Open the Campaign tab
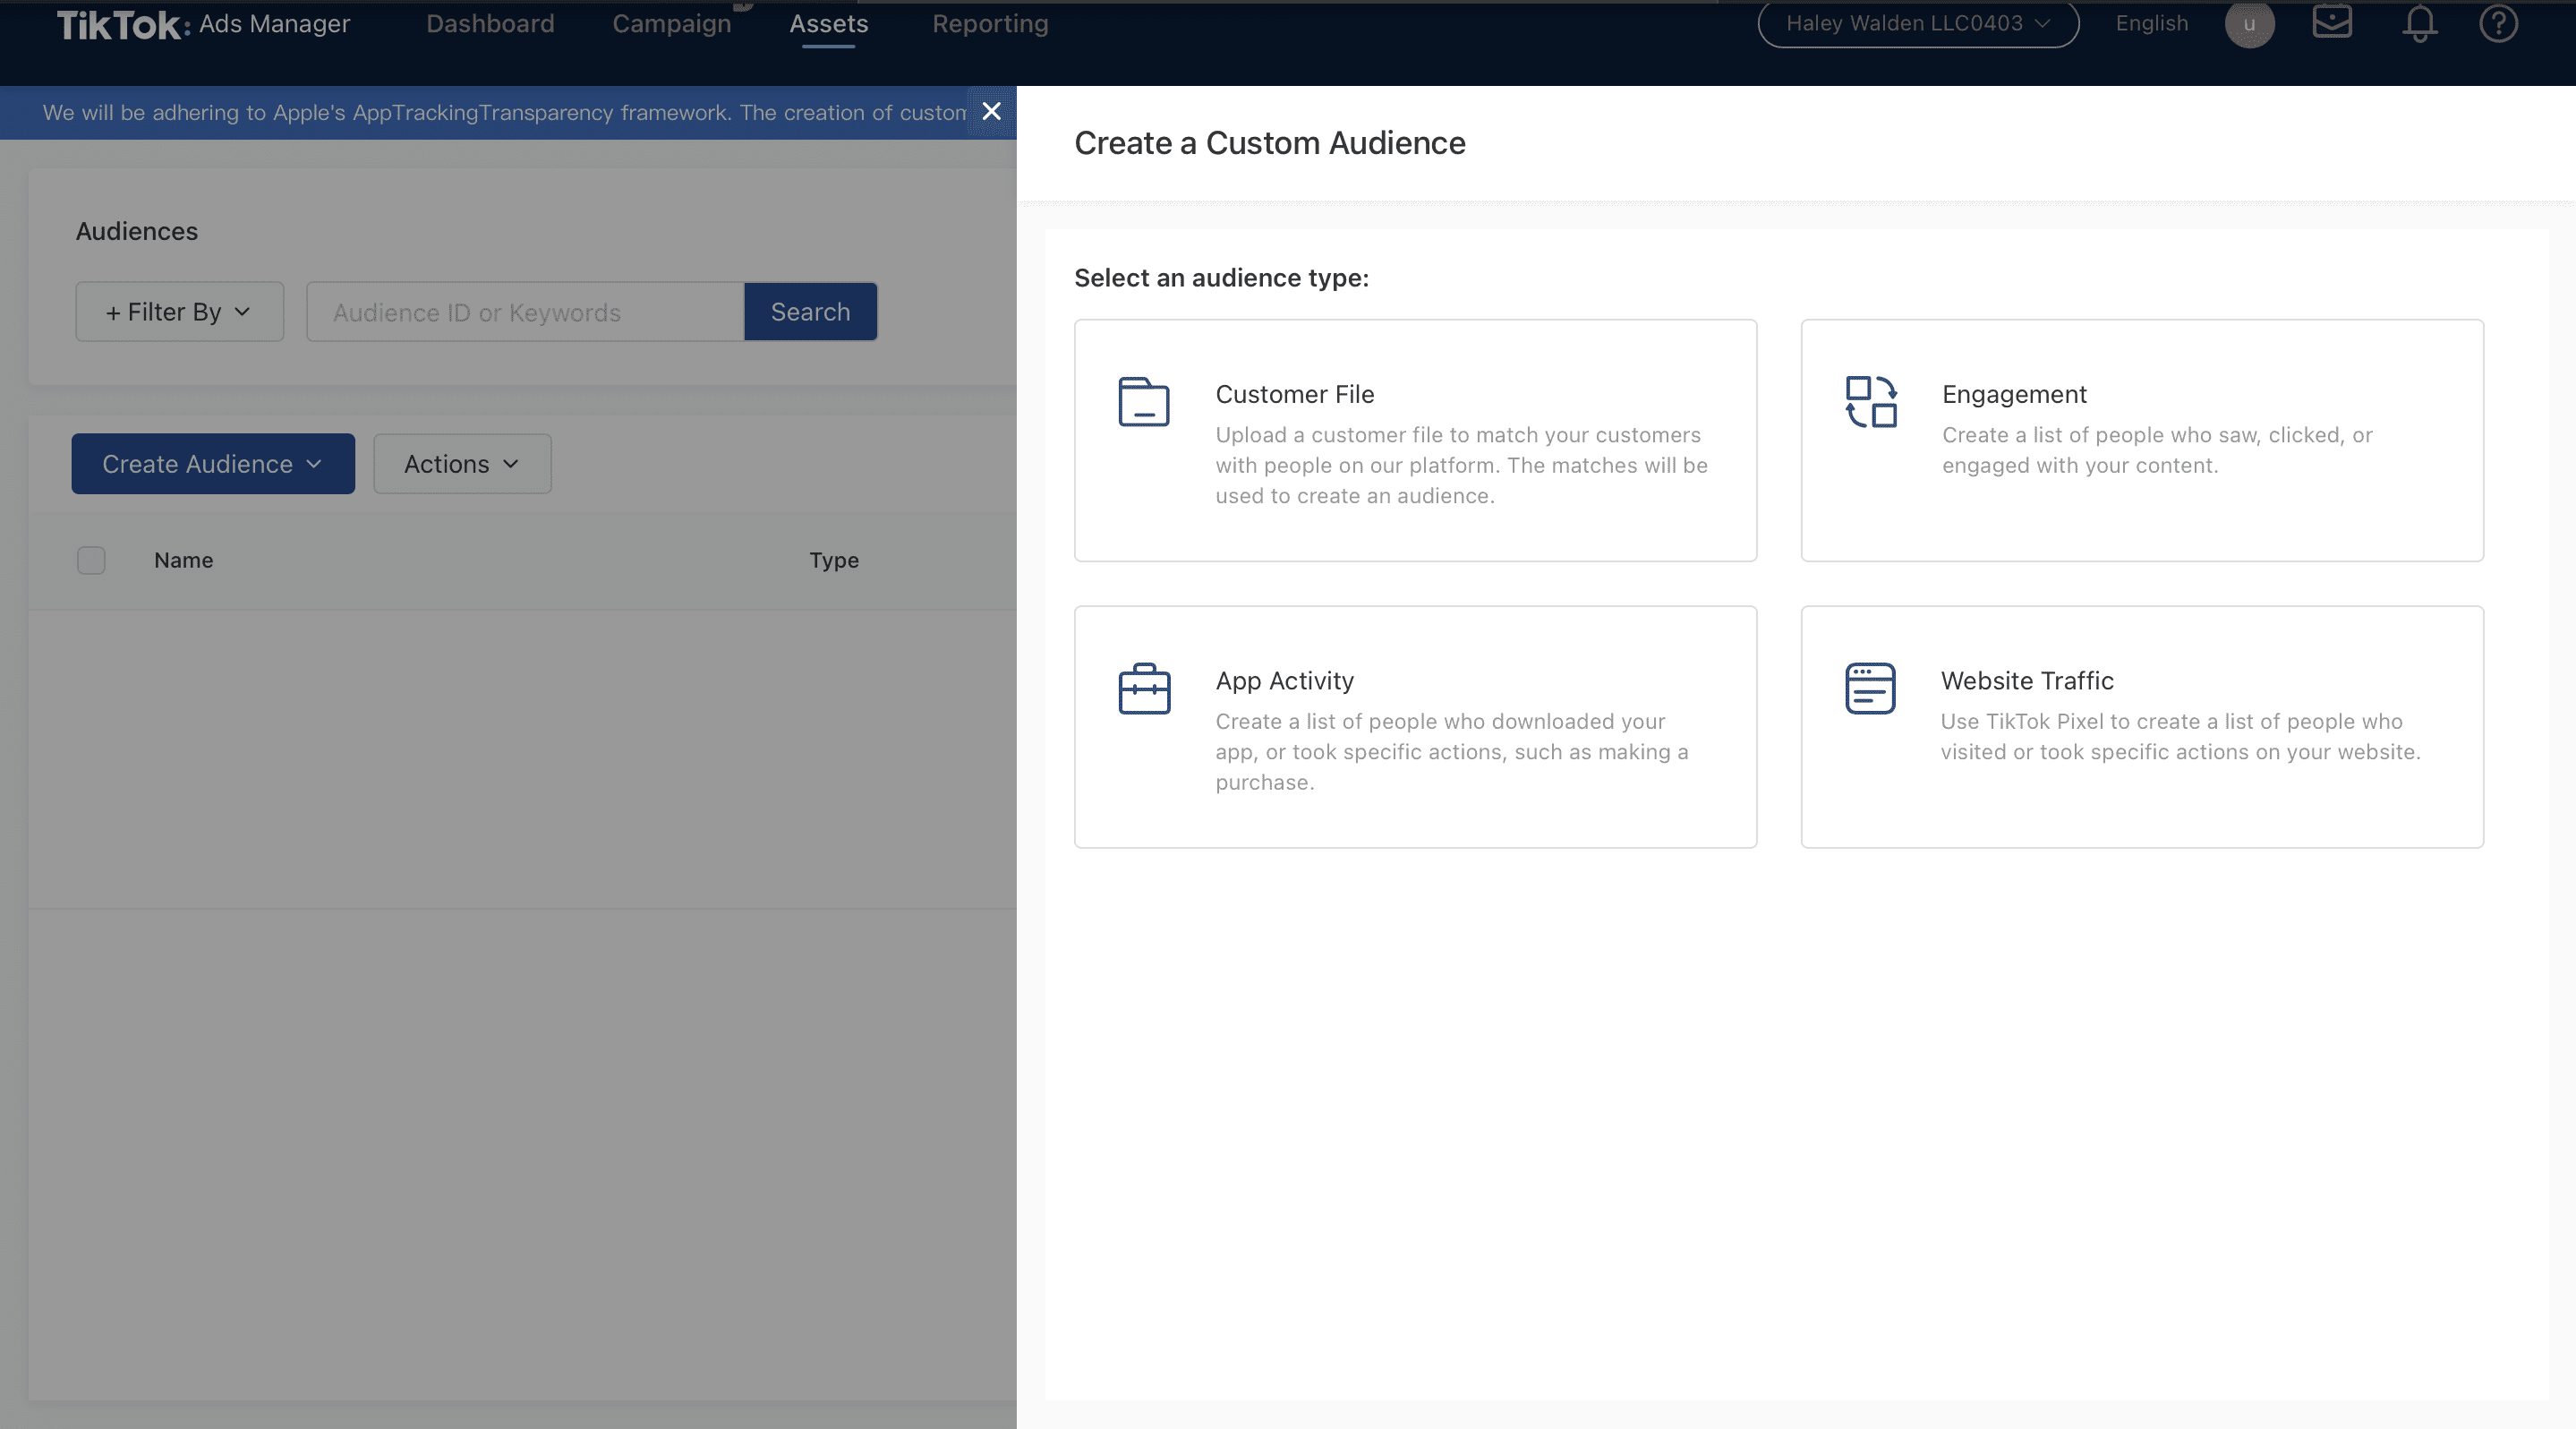 pyautogui.click(x=671, y=23)
